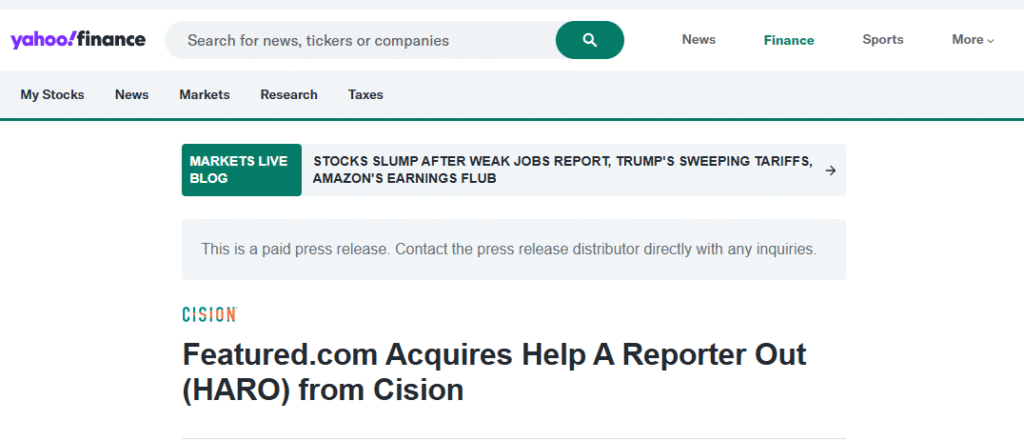The image size is (1024, 441).
Task: Open the More navigation dropdown label
Action: point(967,40)
